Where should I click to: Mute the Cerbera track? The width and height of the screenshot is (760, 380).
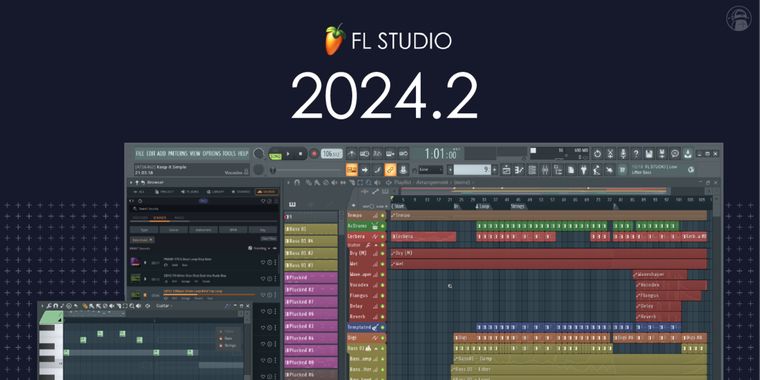pos(382,237)
